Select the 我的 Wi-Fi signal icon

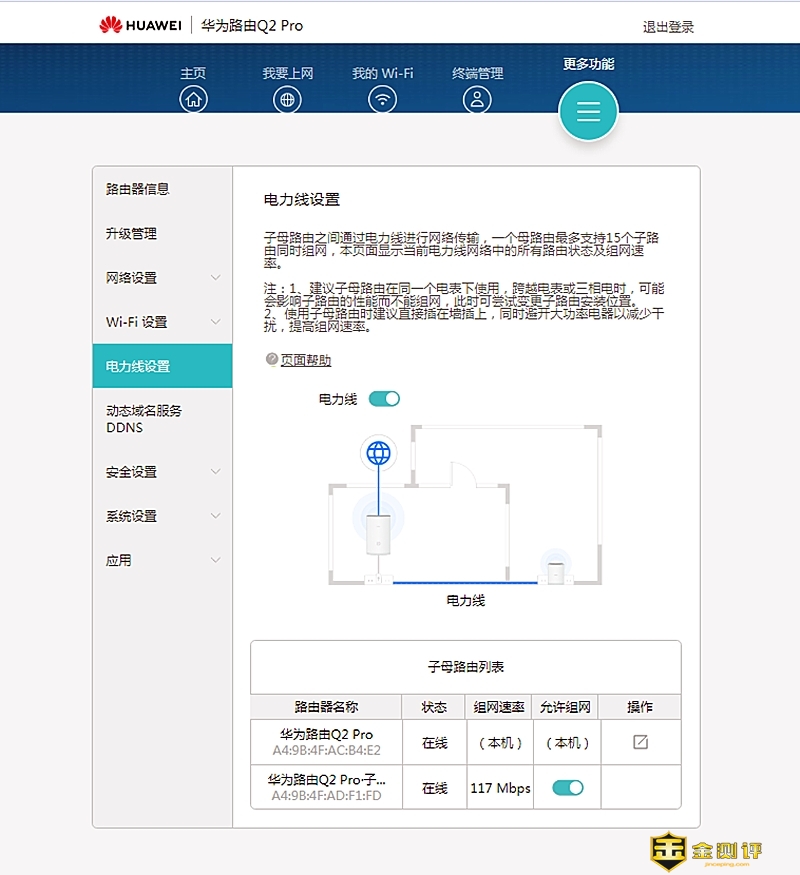click(382, 99)
